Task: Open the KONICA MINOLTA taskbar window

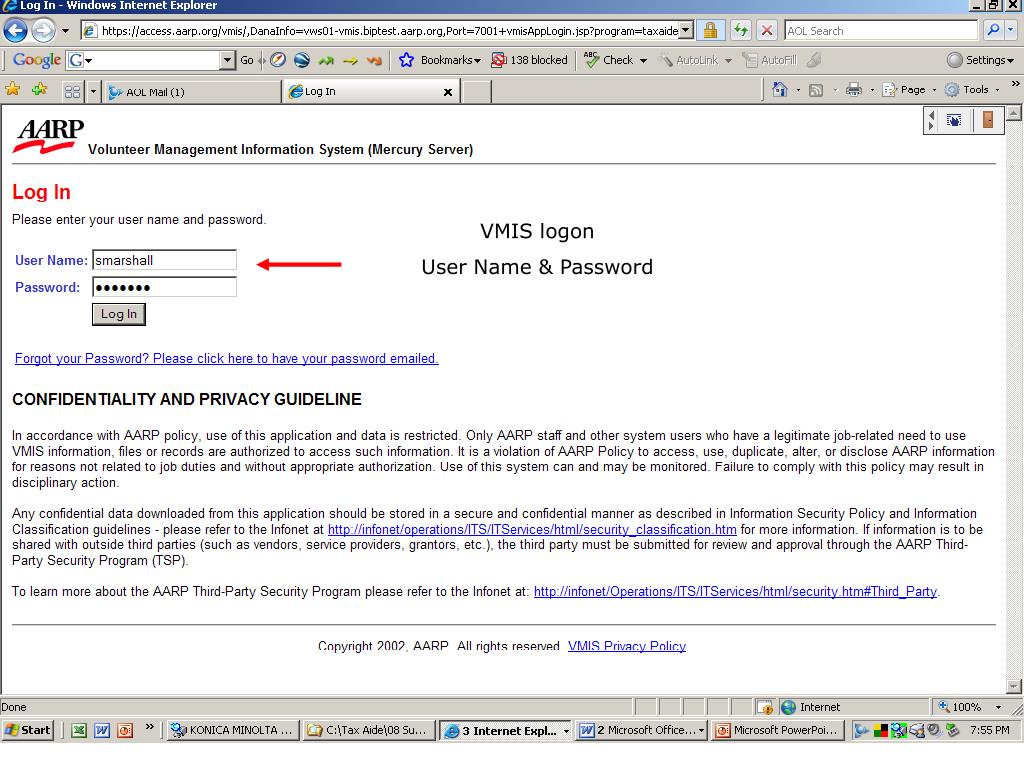Action: click(x=234, y=730)
